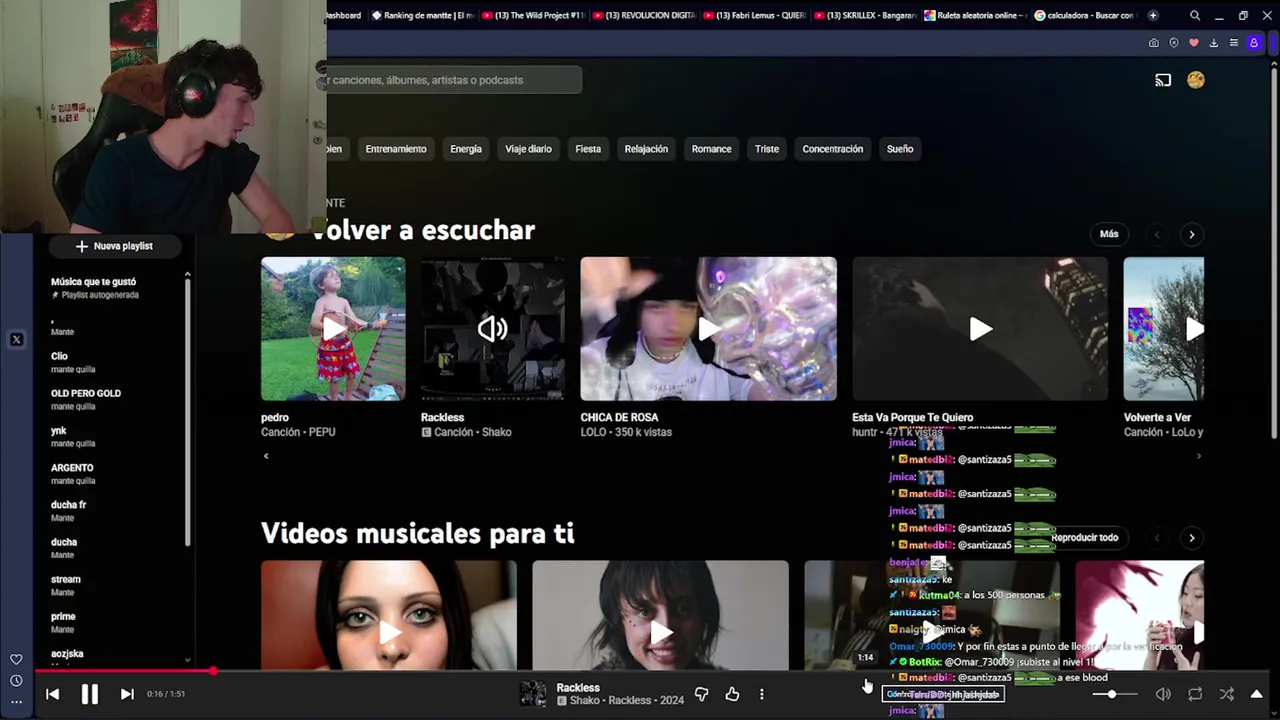Viewport: 1280px width, 720px height.
Task: Open the browser easy setup menu icon
Action: coord(1234,43)
